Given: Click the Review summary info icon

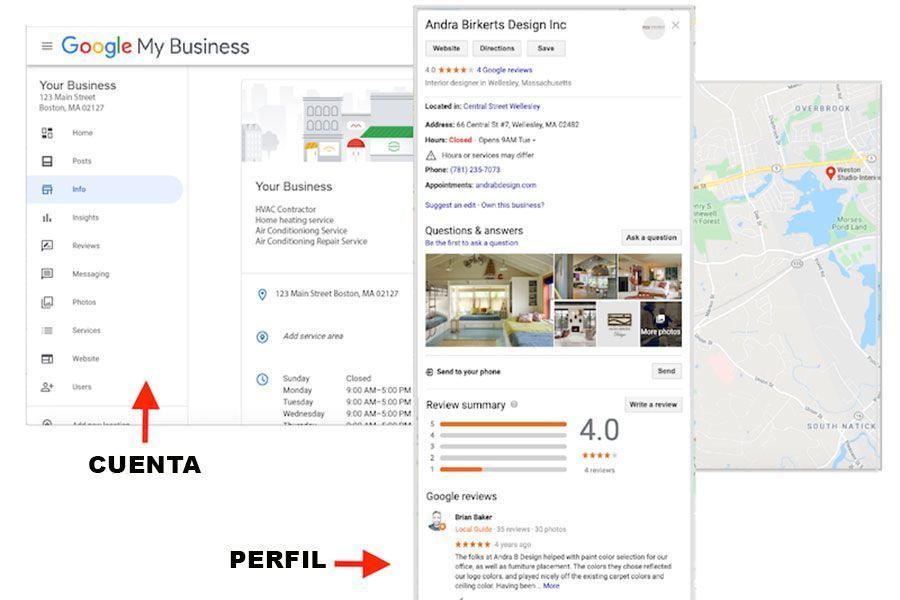Looking at the screenshot, I should click(514, 404).
